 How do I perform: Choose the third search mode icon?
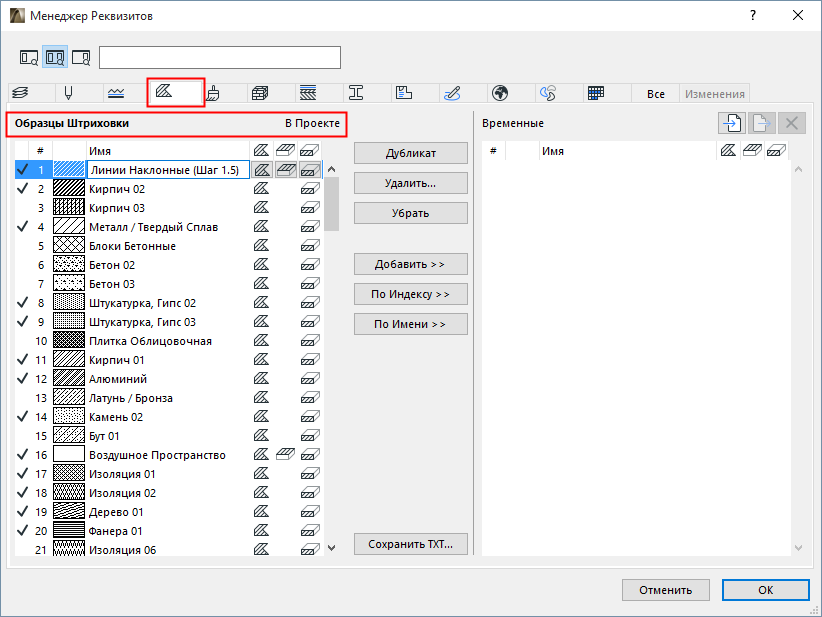point(81,57)
